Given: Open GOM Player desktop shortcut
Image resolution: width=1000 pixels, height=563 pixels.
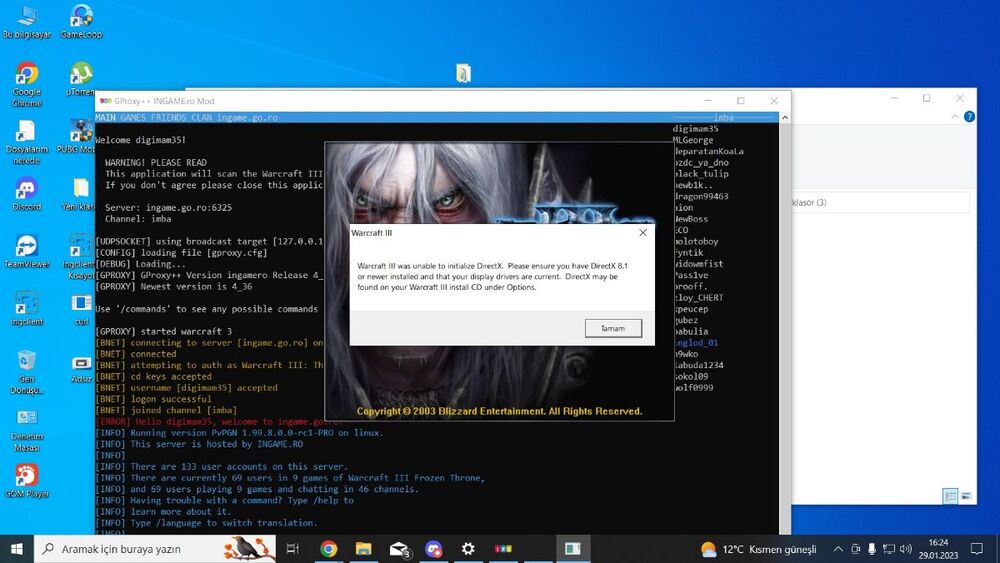Looking at the screenshot, I should click(27, 478).
